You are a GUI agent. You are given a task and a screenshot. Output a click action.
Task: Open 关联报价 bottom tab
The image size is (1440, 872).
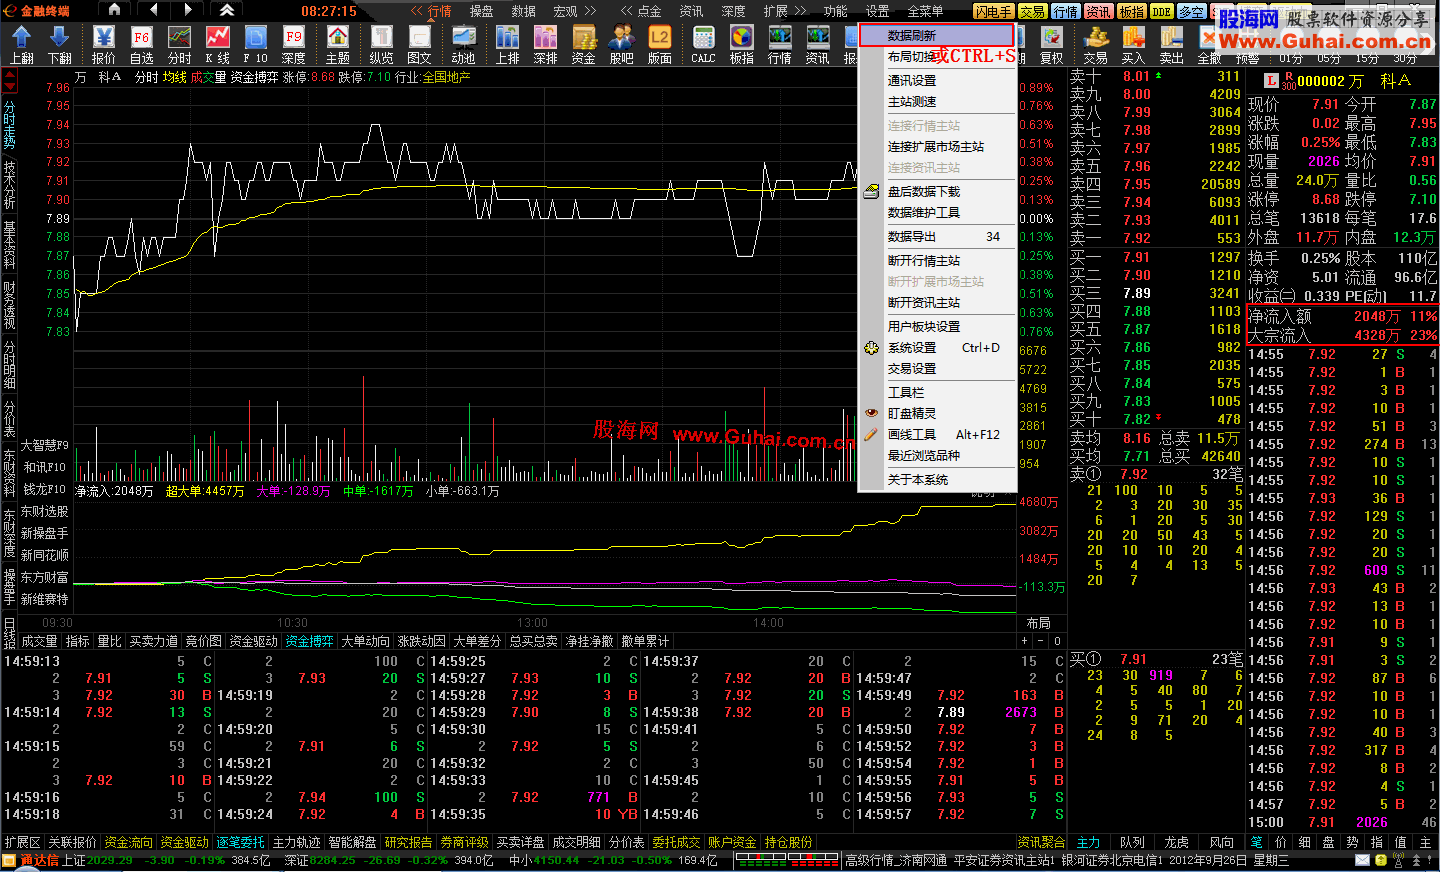point(73,842)
